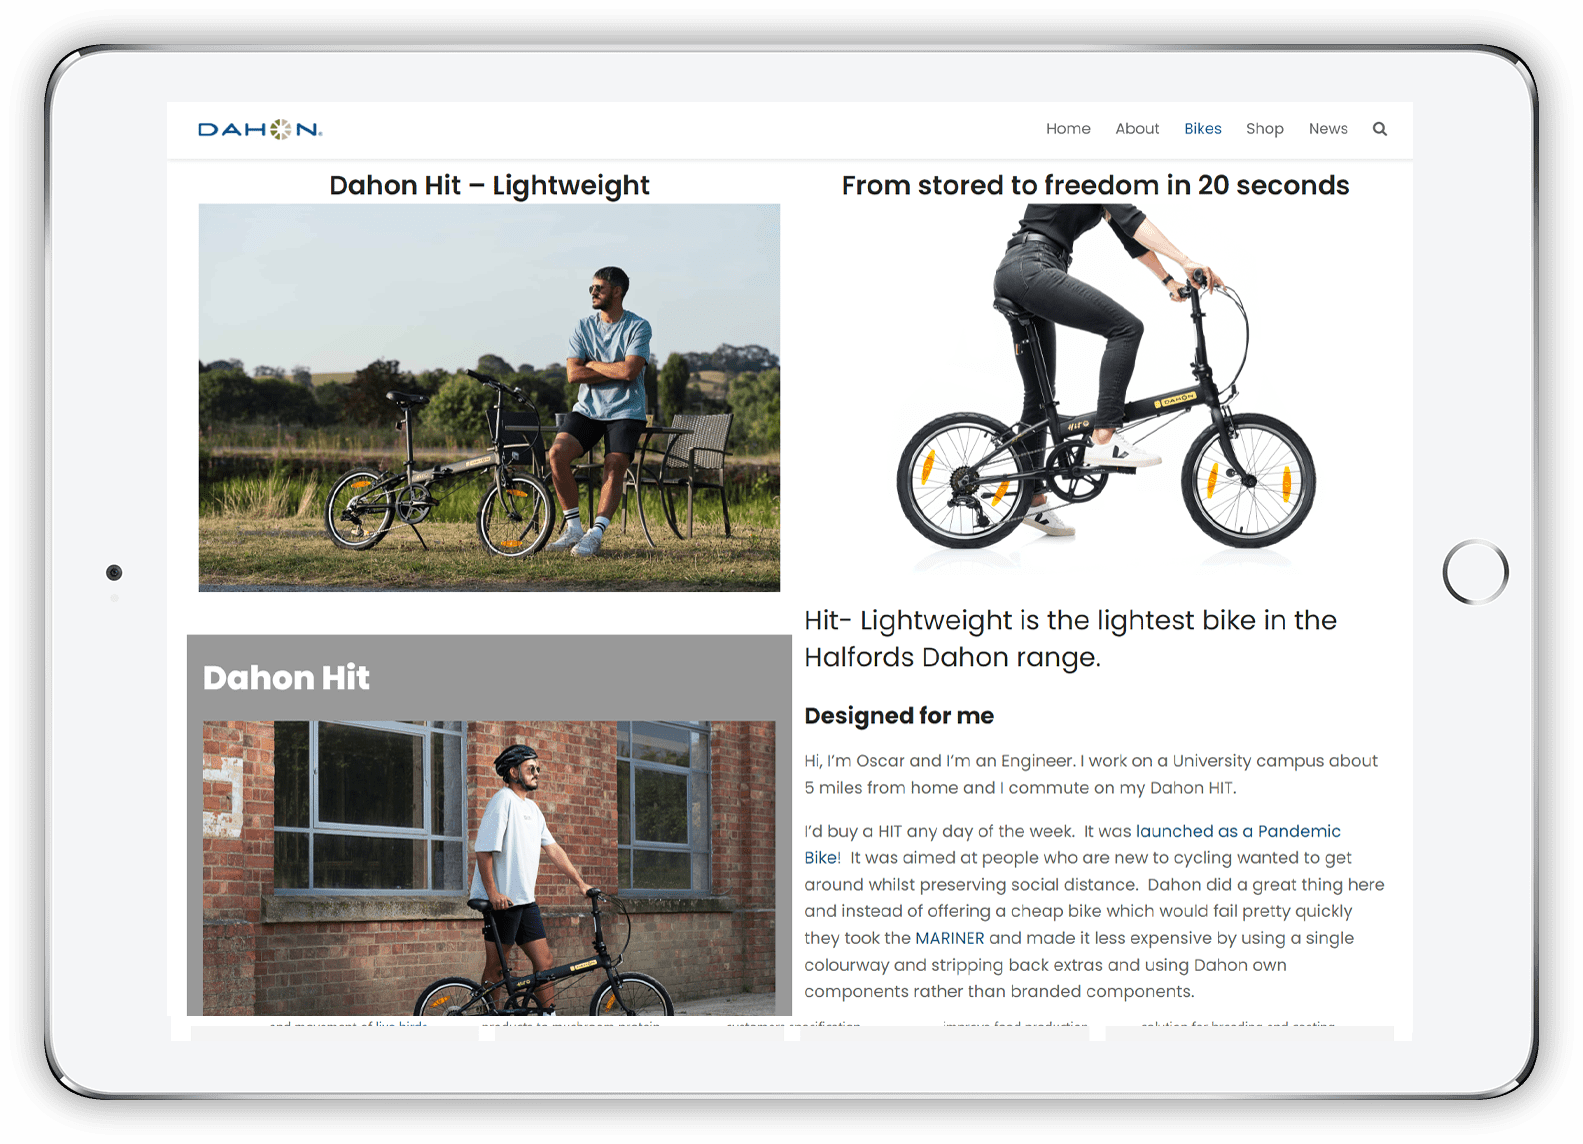Select the Bikes menu item

tap(1203, 129)
